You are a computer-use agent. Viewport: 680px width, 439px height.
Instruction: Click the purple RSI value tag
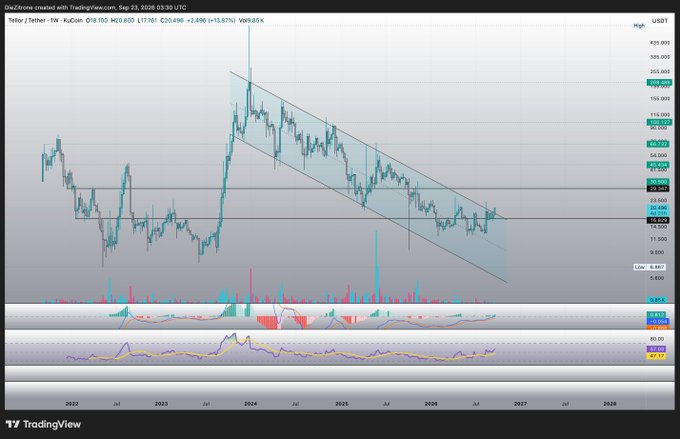pos(657,349)
